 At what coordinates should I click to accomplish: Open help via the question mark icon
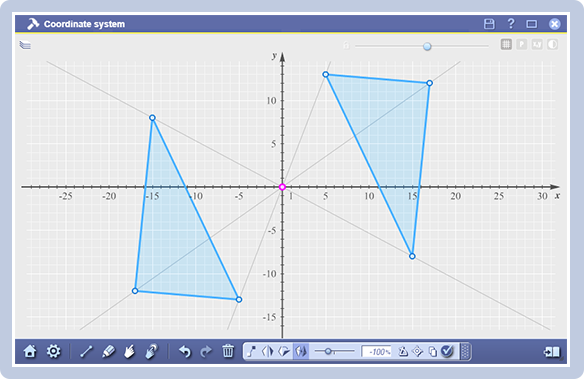(x=511, y=24)
